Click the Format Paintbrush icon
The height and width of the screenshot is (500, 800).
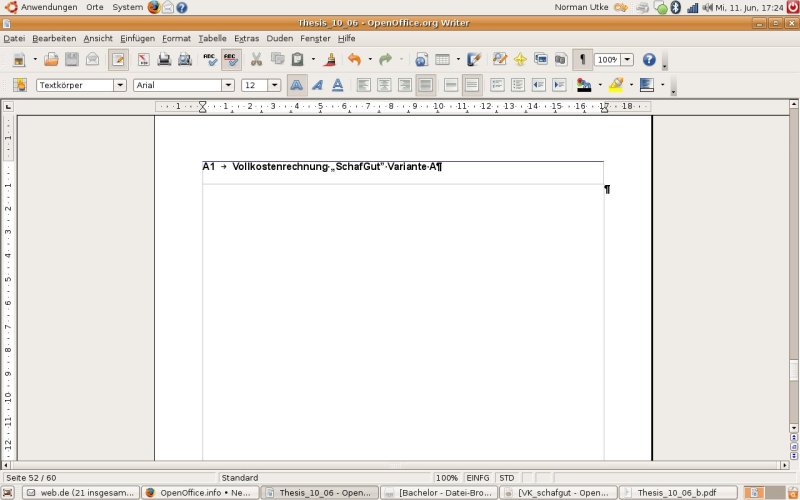pos(331,60)
